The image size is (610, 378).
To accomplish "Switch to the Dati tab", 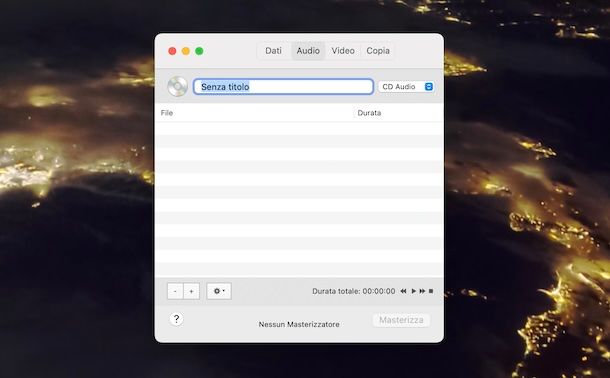I will pyautogui.click(x=273, y=51).
